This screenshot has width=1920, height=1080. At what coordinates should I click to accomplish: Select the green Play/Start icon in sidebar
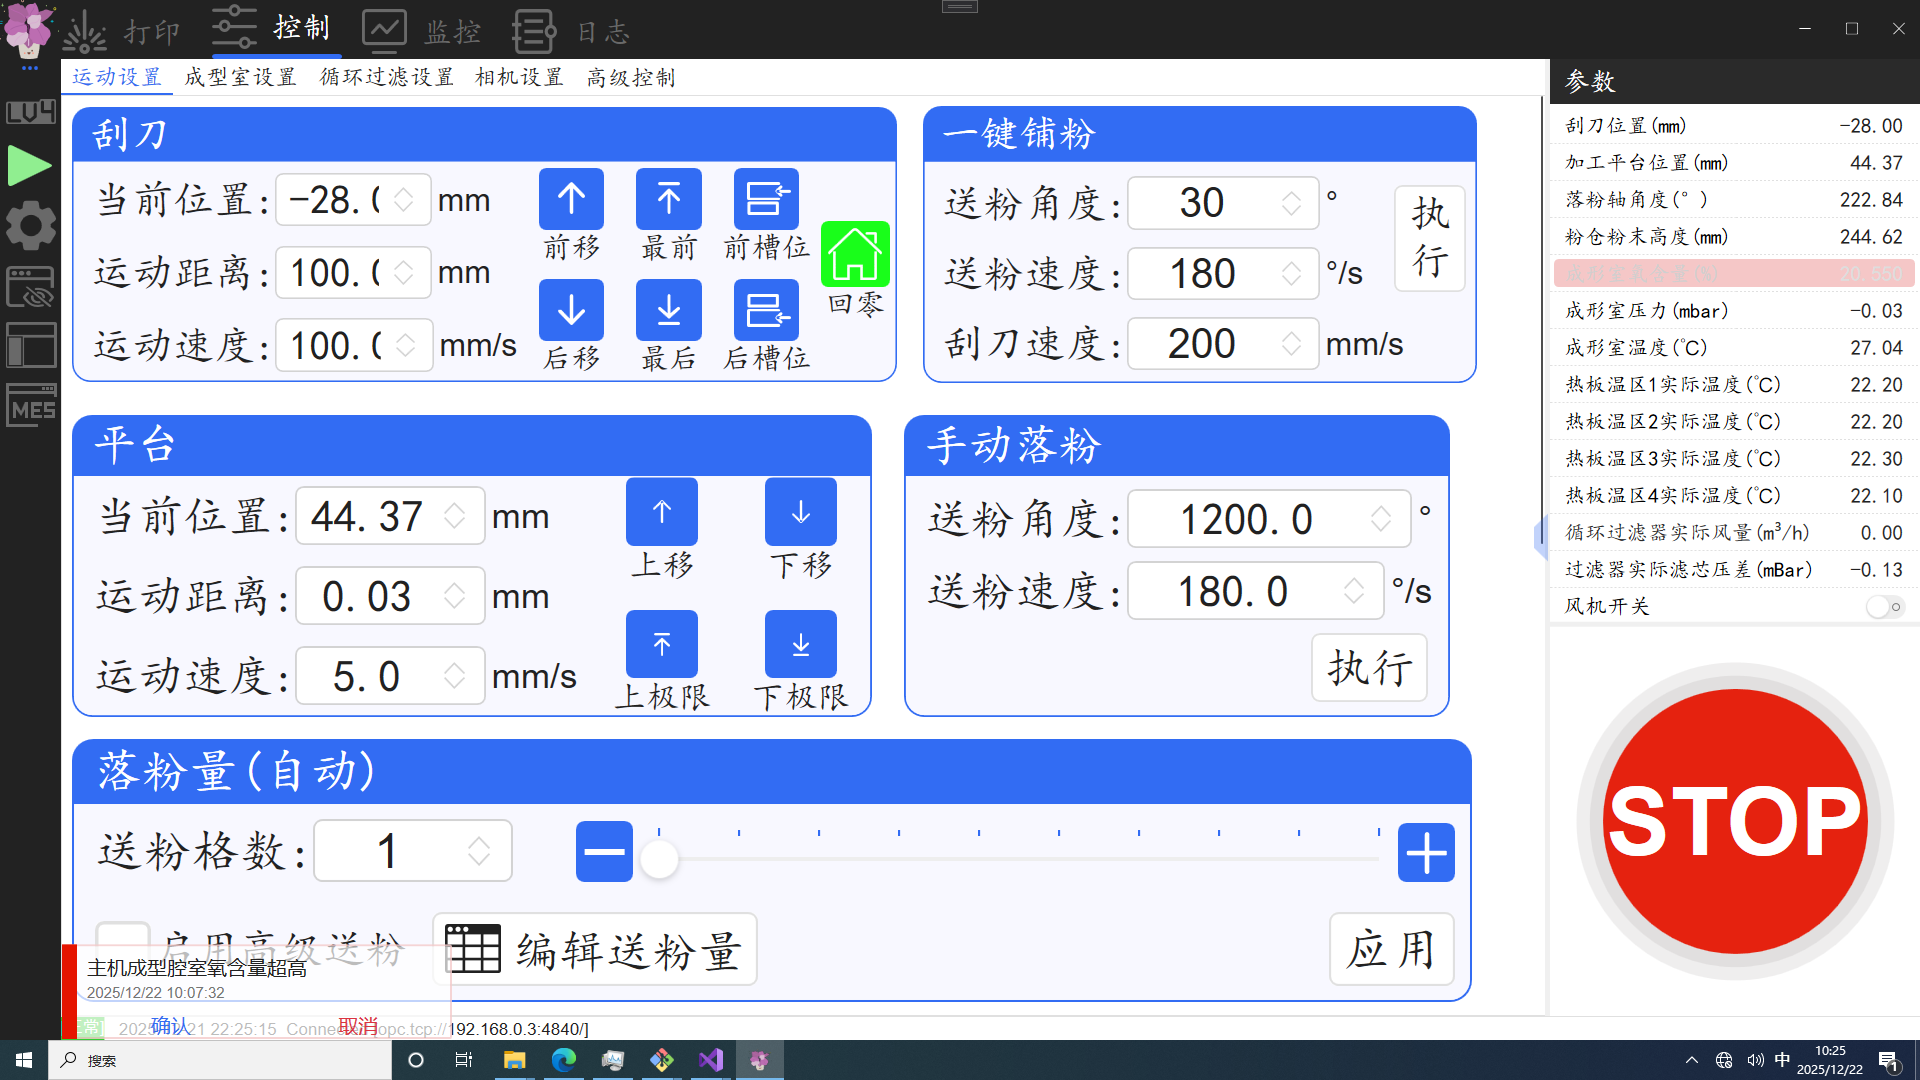(x=31, y=165)
